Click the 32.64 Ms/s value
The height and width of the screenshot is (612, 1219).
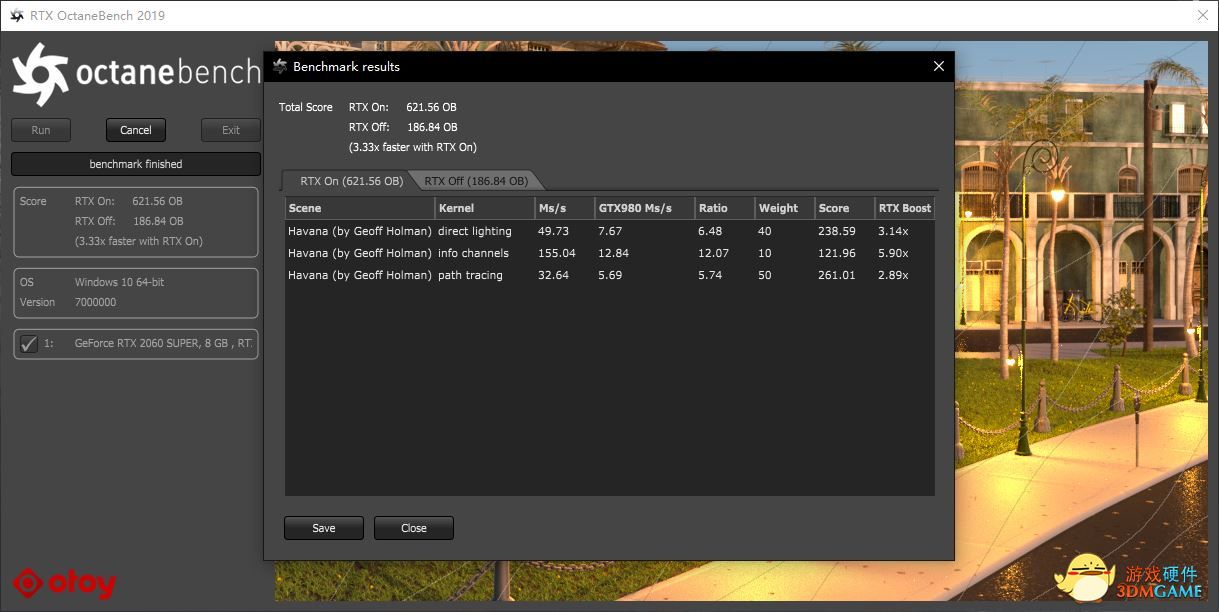554,275
